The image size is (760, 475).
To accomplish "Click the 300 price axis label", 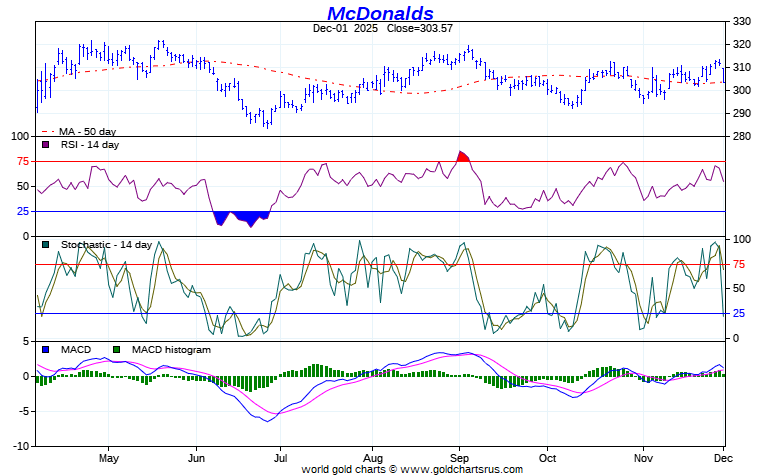I will pyautogui.click(x=742, y=90).
